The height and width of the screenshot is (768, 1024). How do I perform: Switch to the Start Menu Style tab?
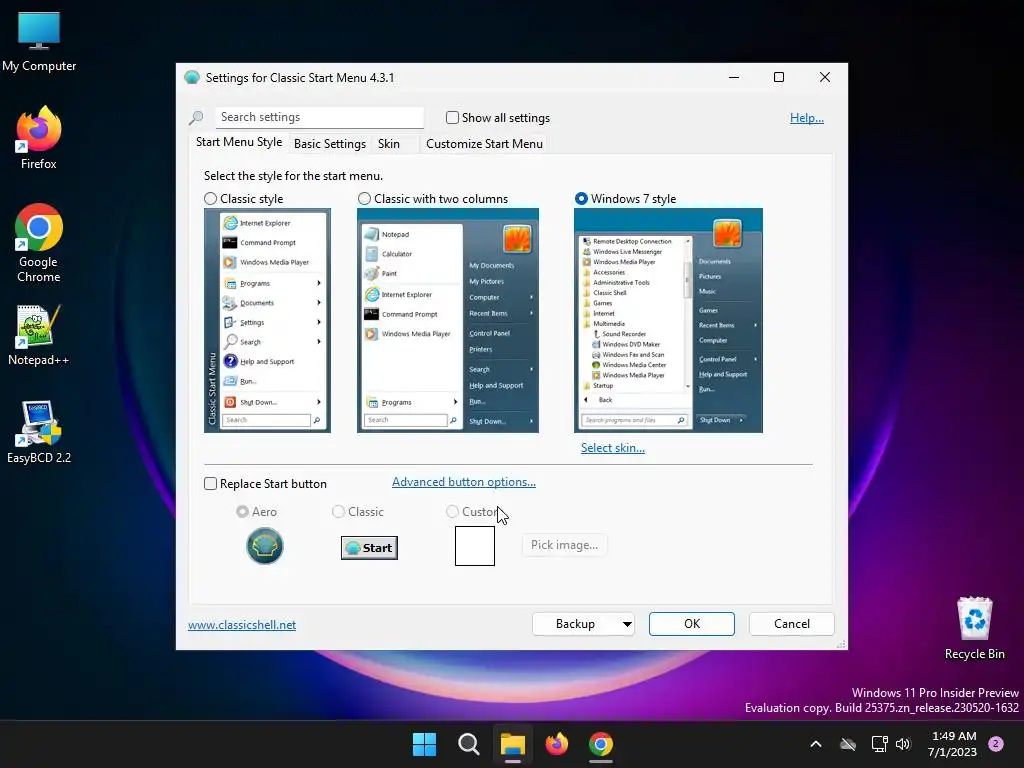pyautogui.click(x=239, y=142)
